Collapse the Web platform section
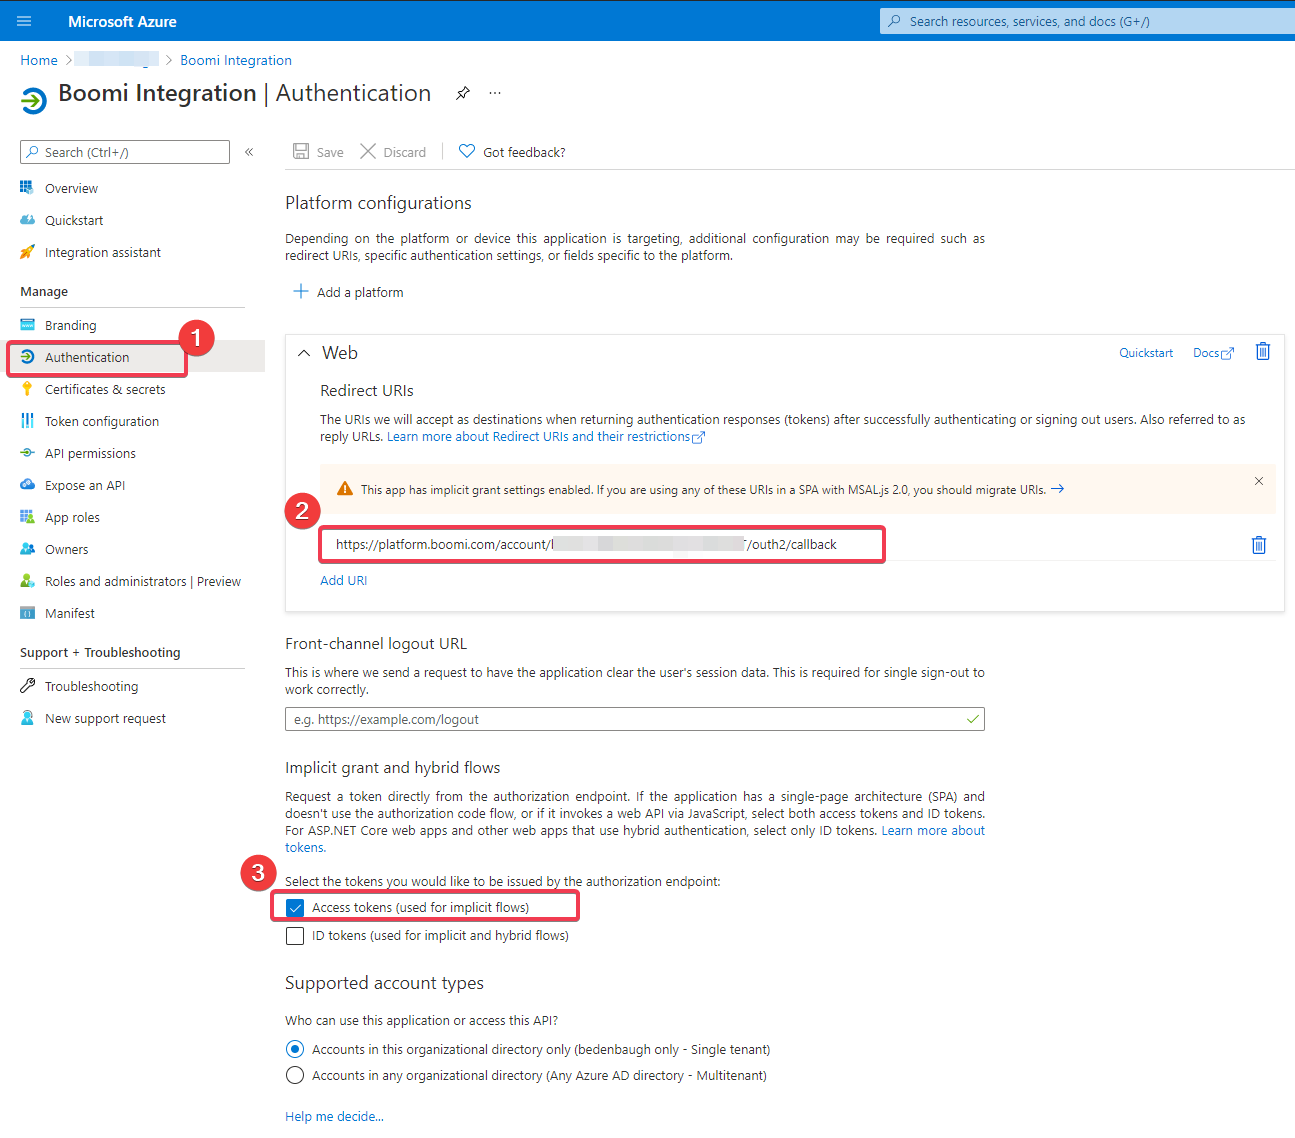 coord(304,353)
